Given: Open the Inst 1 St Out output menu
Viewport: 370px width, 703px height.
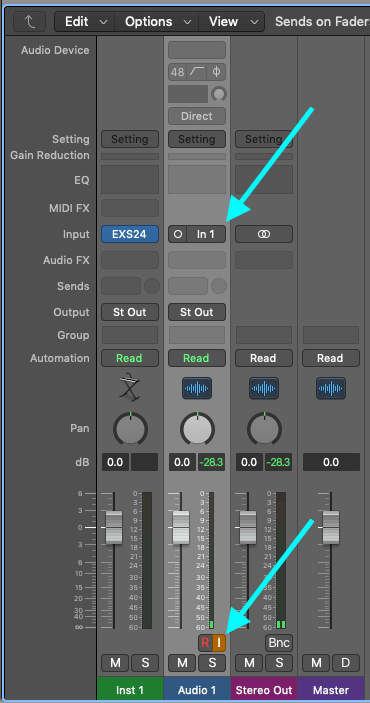Looking at the screenshot, I should click(x=130, y=312).
